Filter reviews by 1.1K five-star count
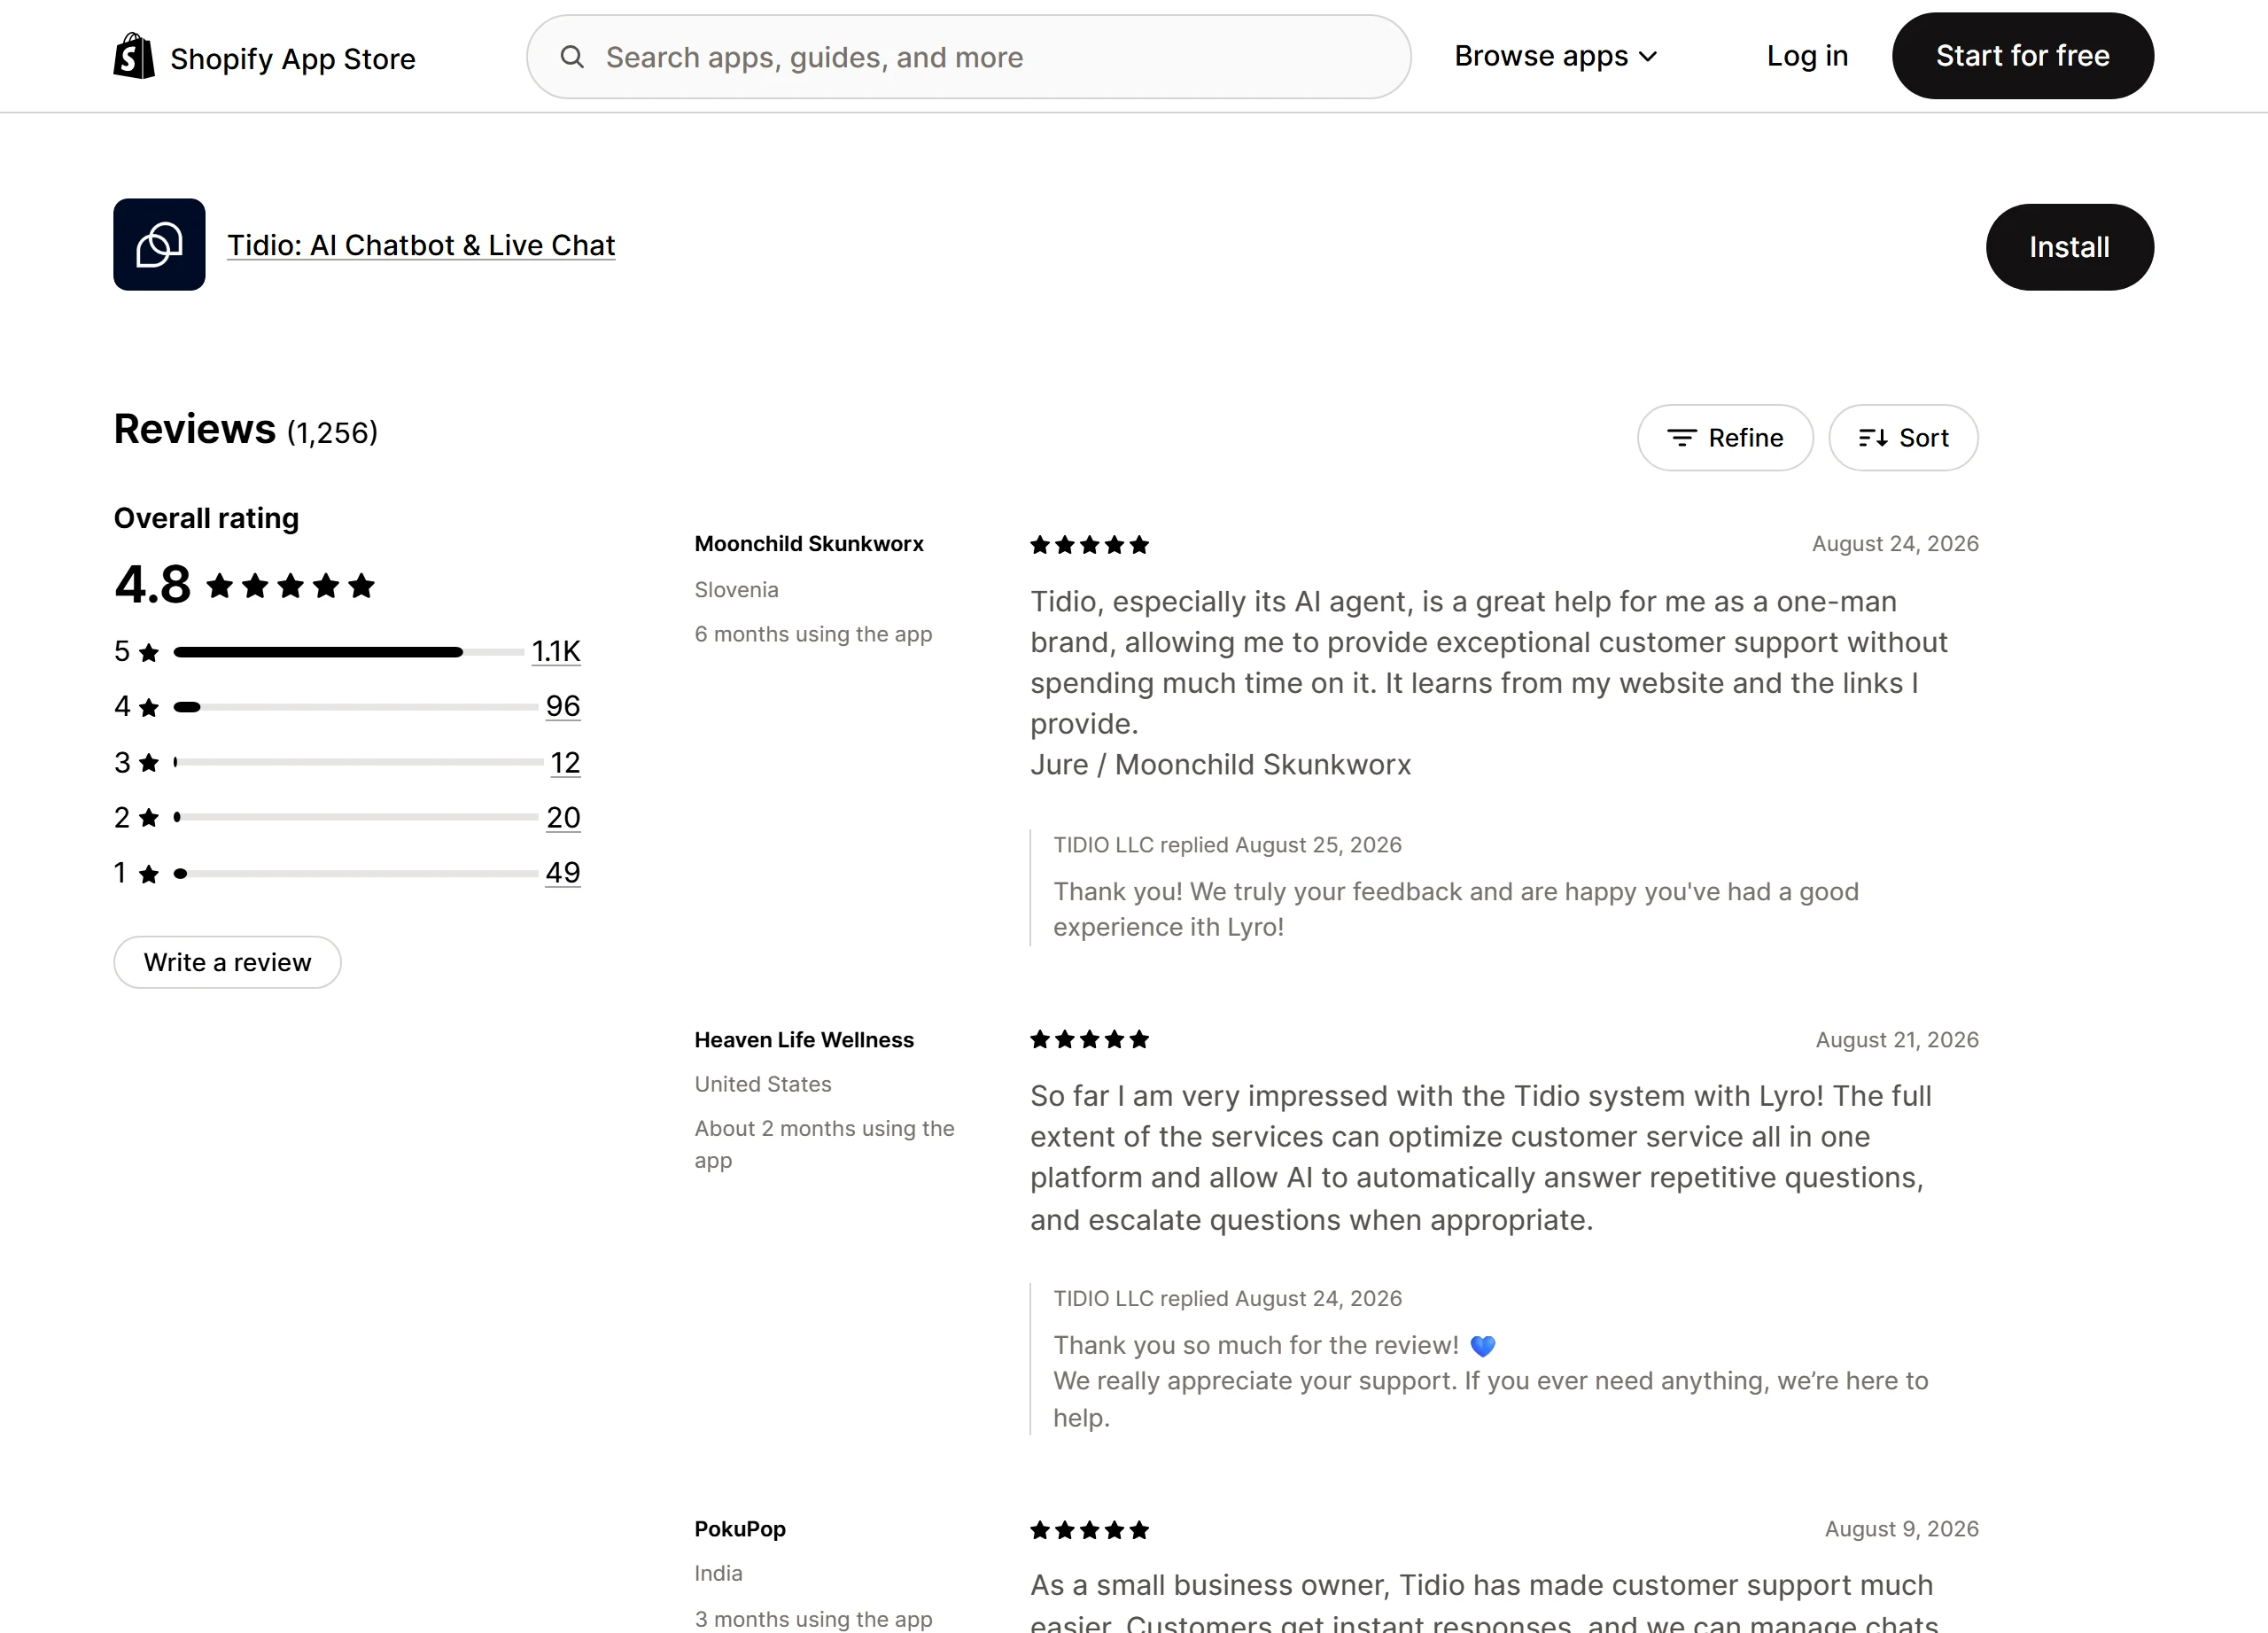This screenshot has height=1633, width=2268. (556, 651)
